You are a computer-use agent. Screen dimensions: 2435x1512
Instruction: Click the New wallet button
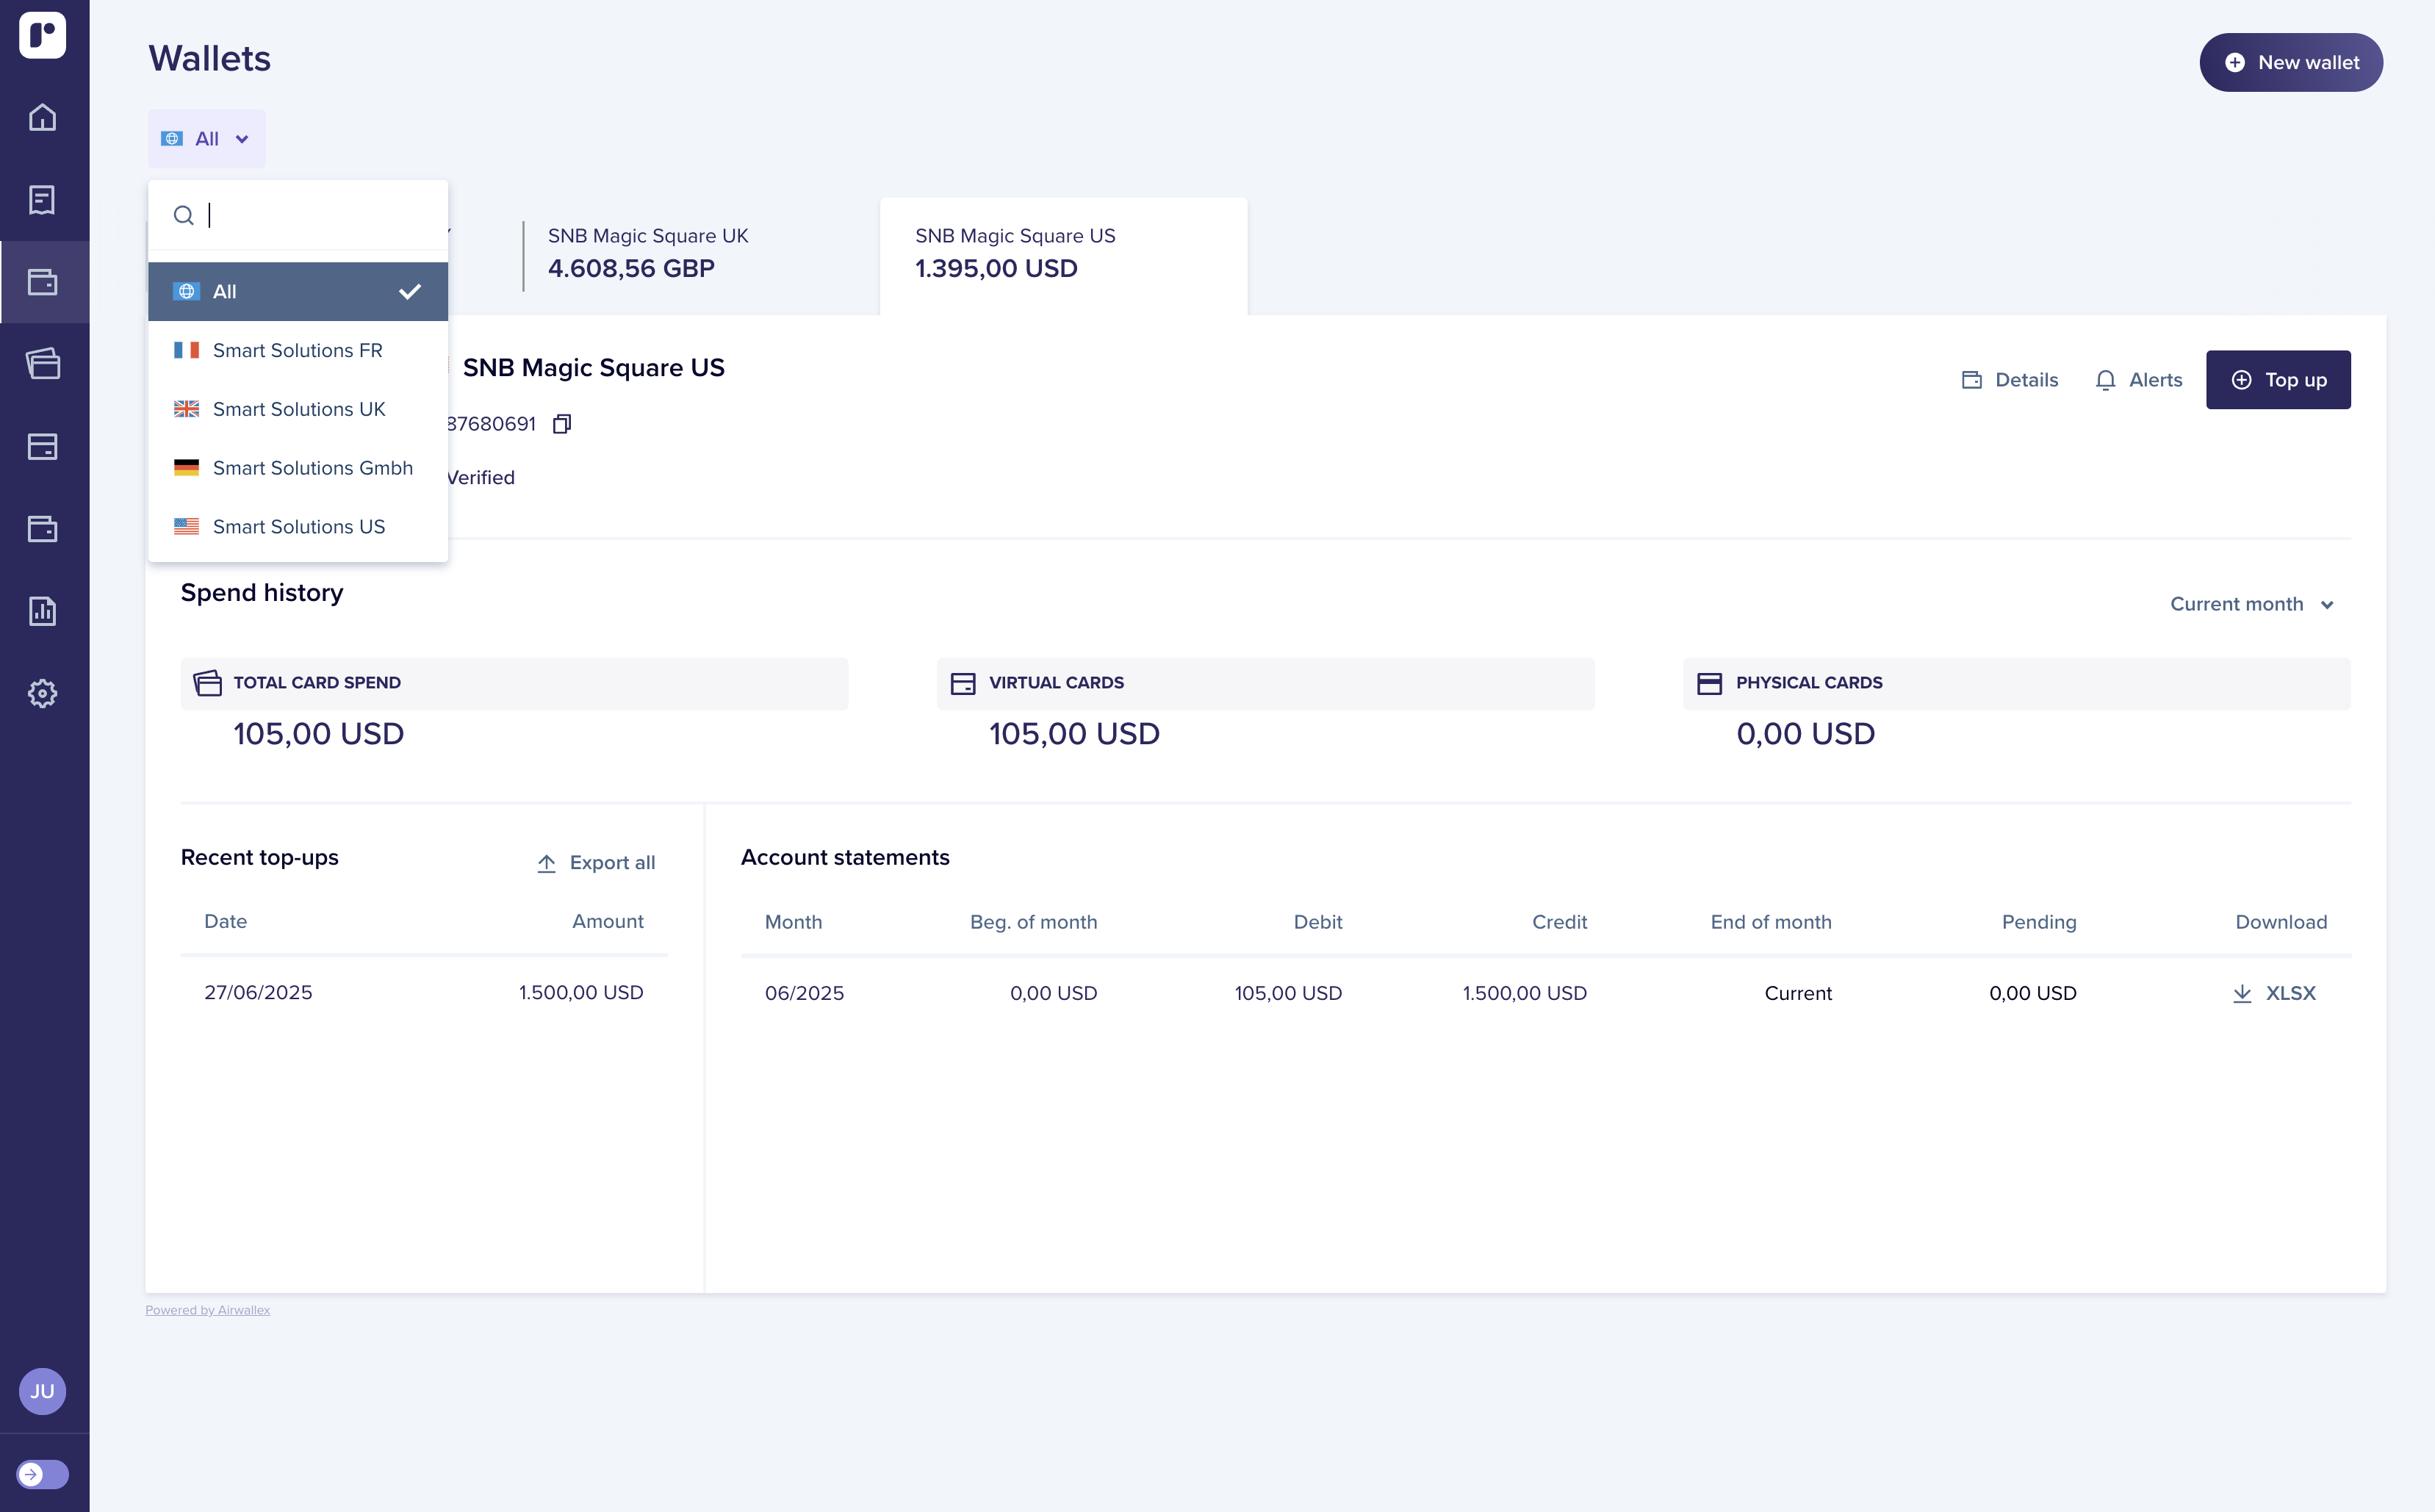point(2290,63)
